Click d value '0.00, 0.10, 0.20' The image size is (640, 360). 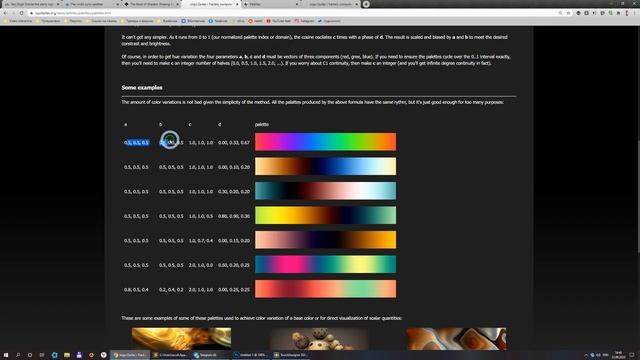[x=234, y=167]
